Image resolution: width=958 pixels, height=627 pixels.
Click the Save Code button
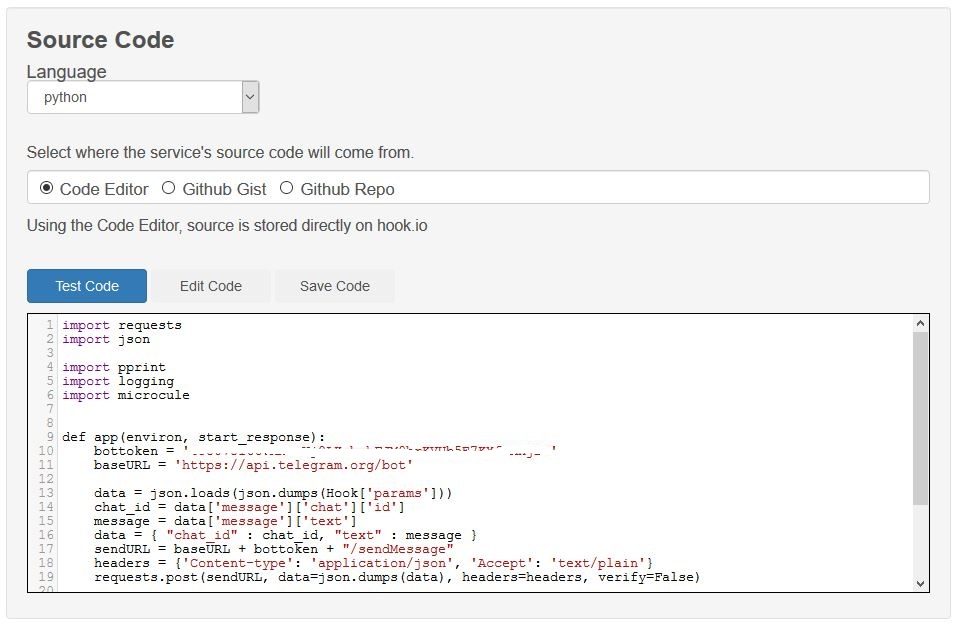pyautogui.click(x=335, y=286)
